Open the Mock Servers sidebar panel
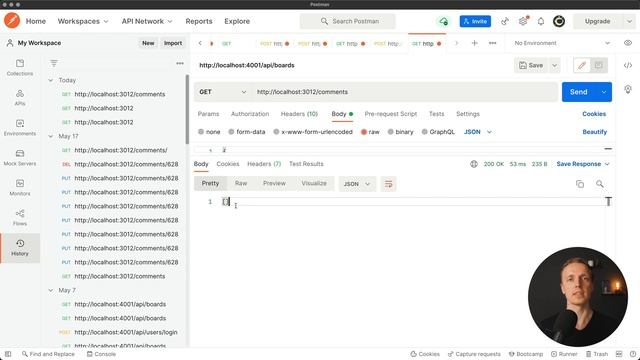Image resolution: width=640 pixels, height=360 pixels. (20, 158)
